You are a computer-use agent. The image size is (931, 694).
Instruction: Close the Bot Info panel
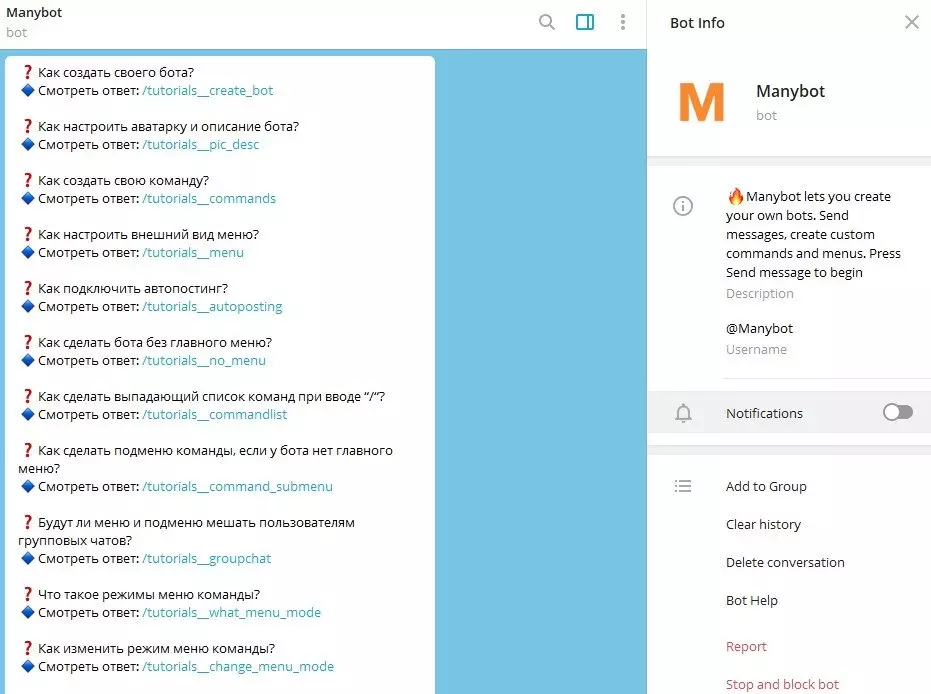[911, 23]
